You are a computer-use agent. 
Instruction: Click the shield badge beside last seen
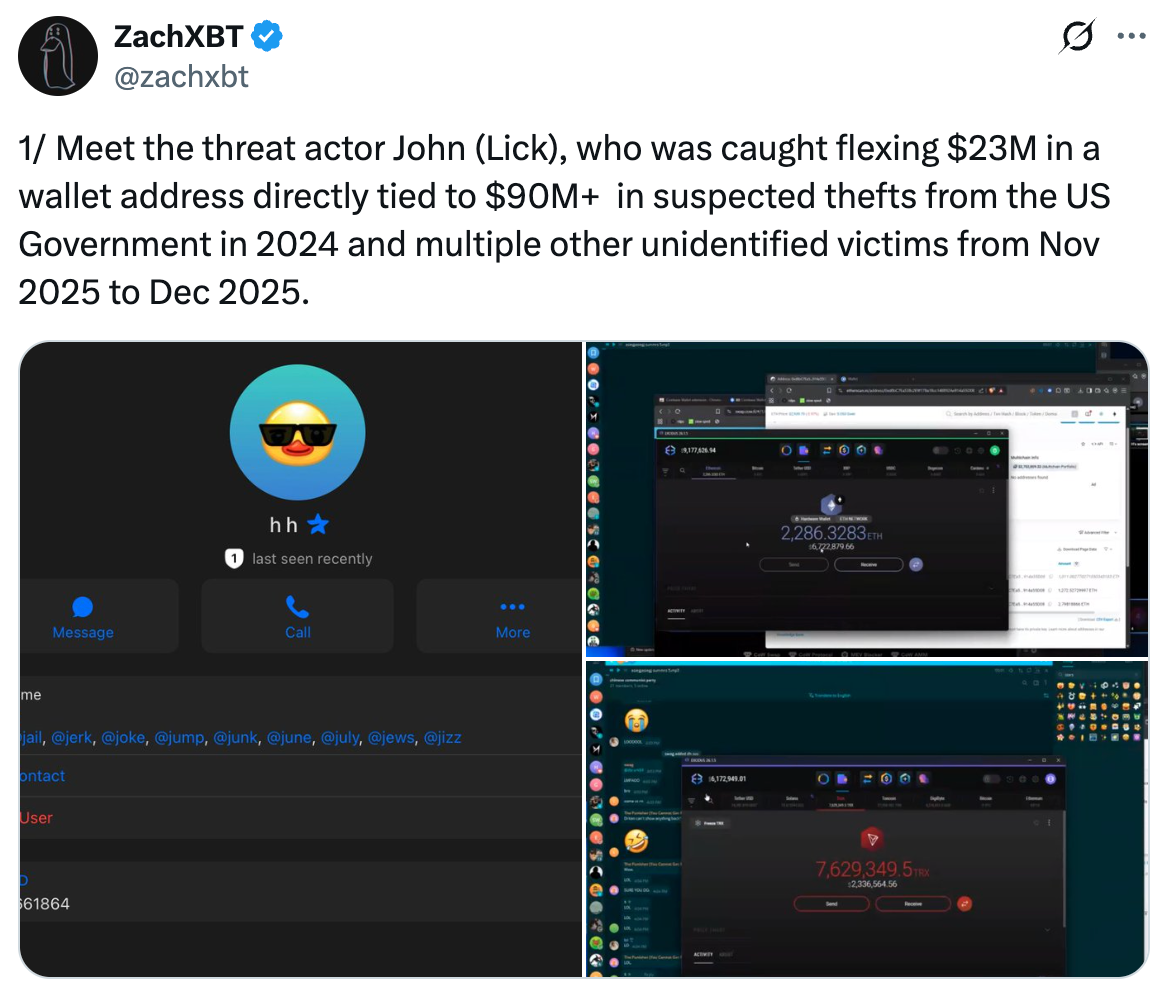pyautogui.click(x=234, y=559)
